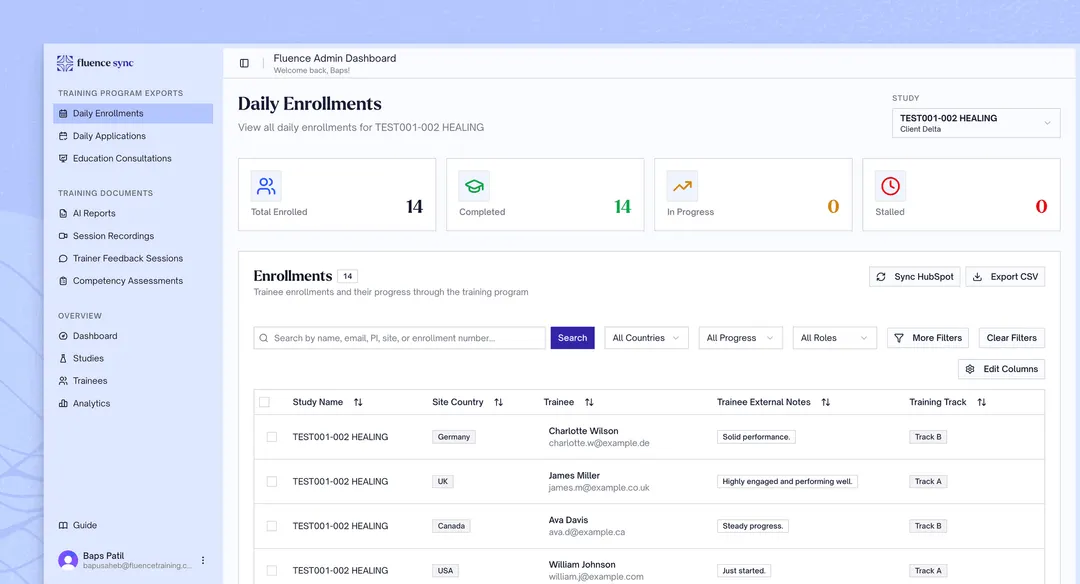Click the Germany country tag
Viewport: 1080px width, 584px height.
point(454,437)
